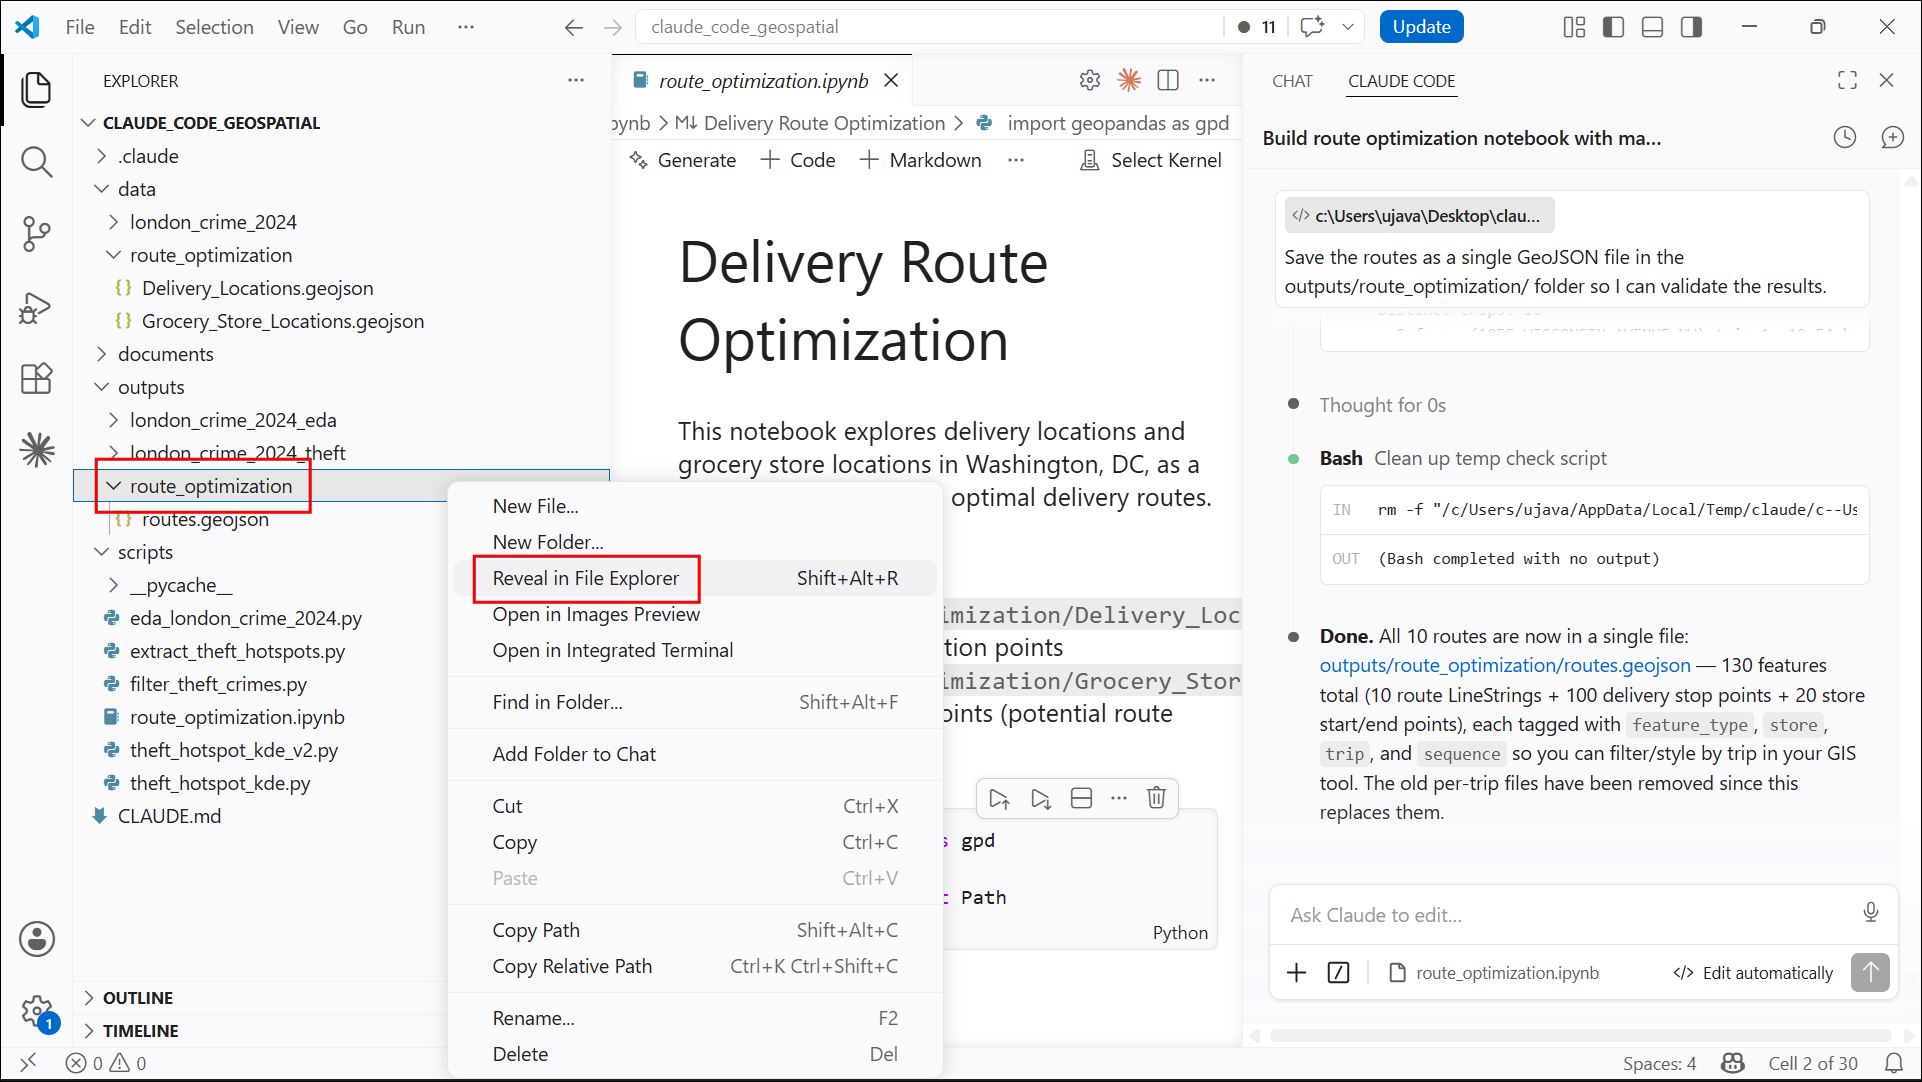Maximize the Claude panel size

coord(1847,80)
